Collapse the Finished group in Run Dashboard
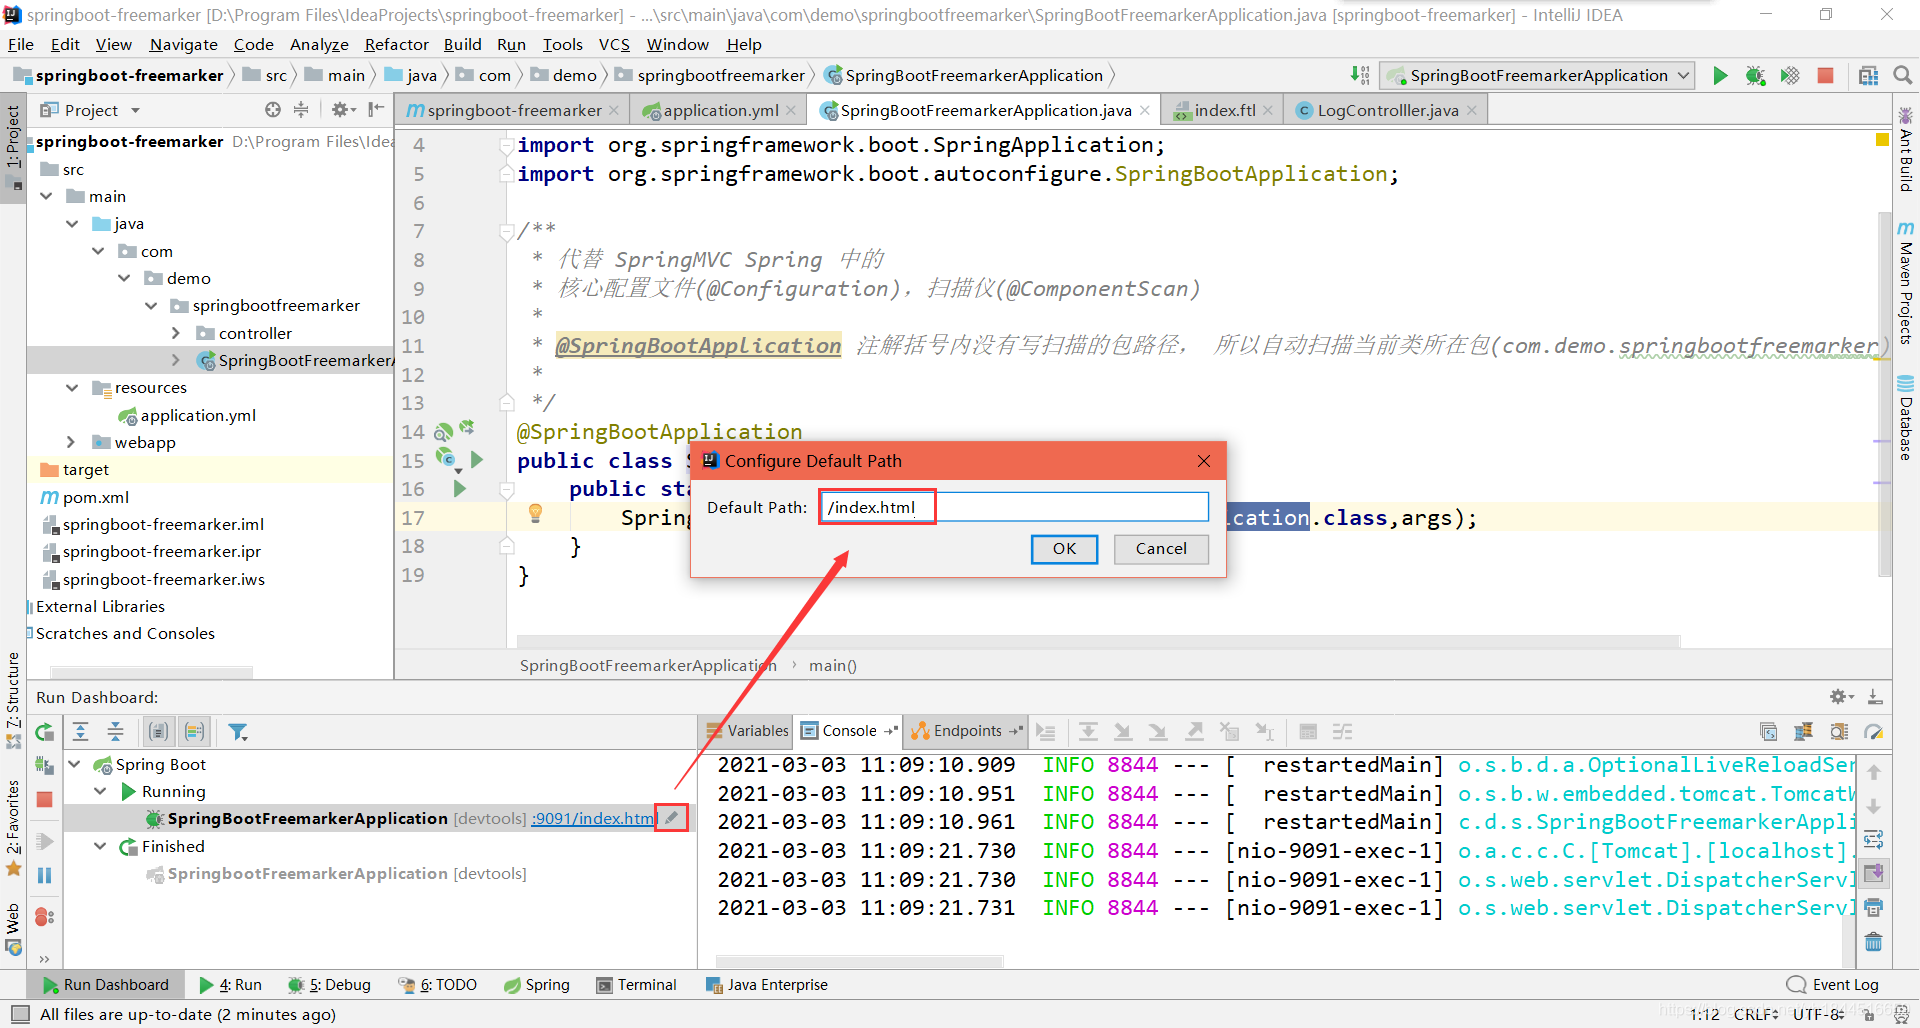The width and height of the screenshot is (1920, 1028). coord(100,846)
